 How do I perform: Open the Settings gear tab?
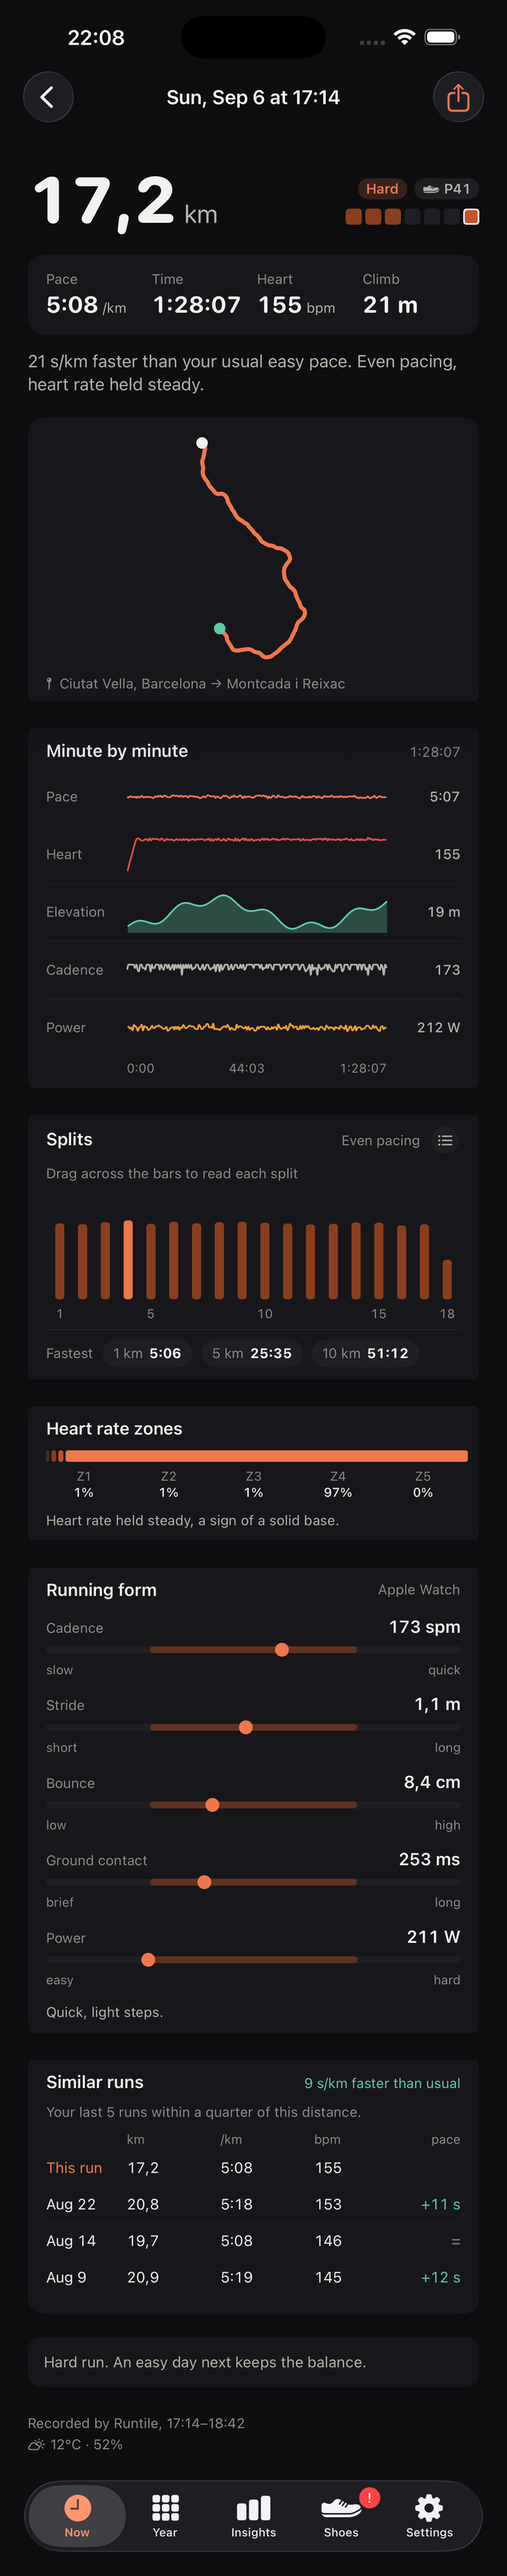pyautogui.click(x=429, y=2516)
